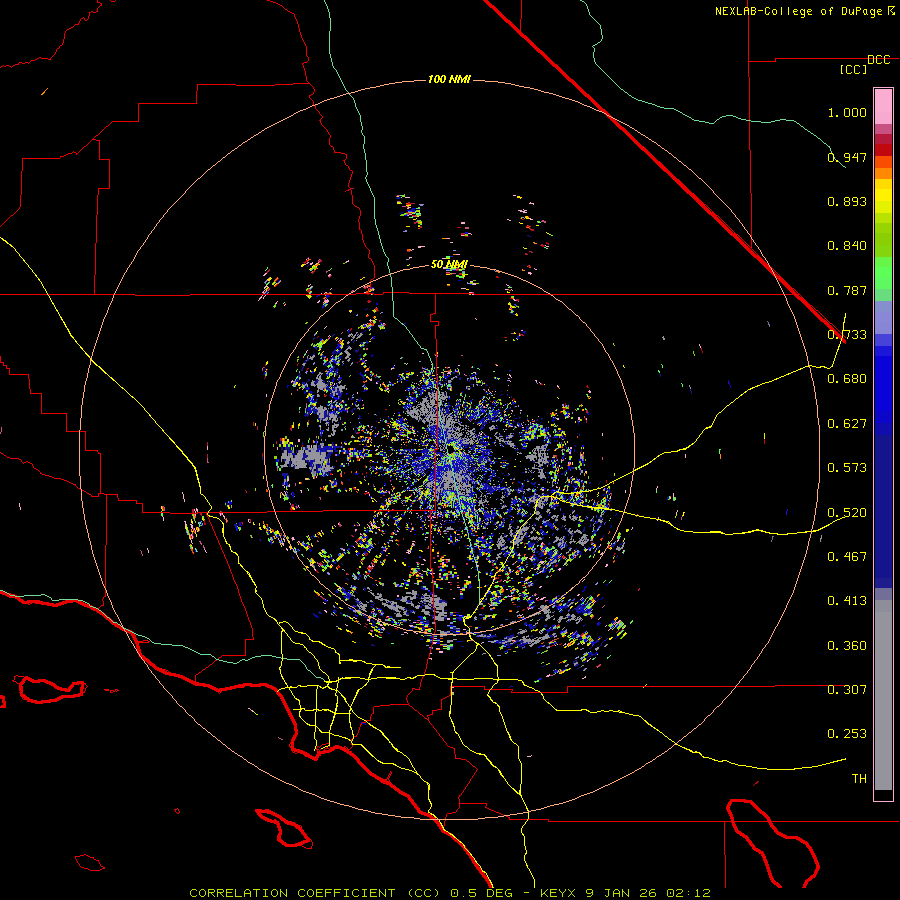The width and height of the screenshot is (900, 900).
Task: Select the 0.680 scale value
Action: pos(847,379)
